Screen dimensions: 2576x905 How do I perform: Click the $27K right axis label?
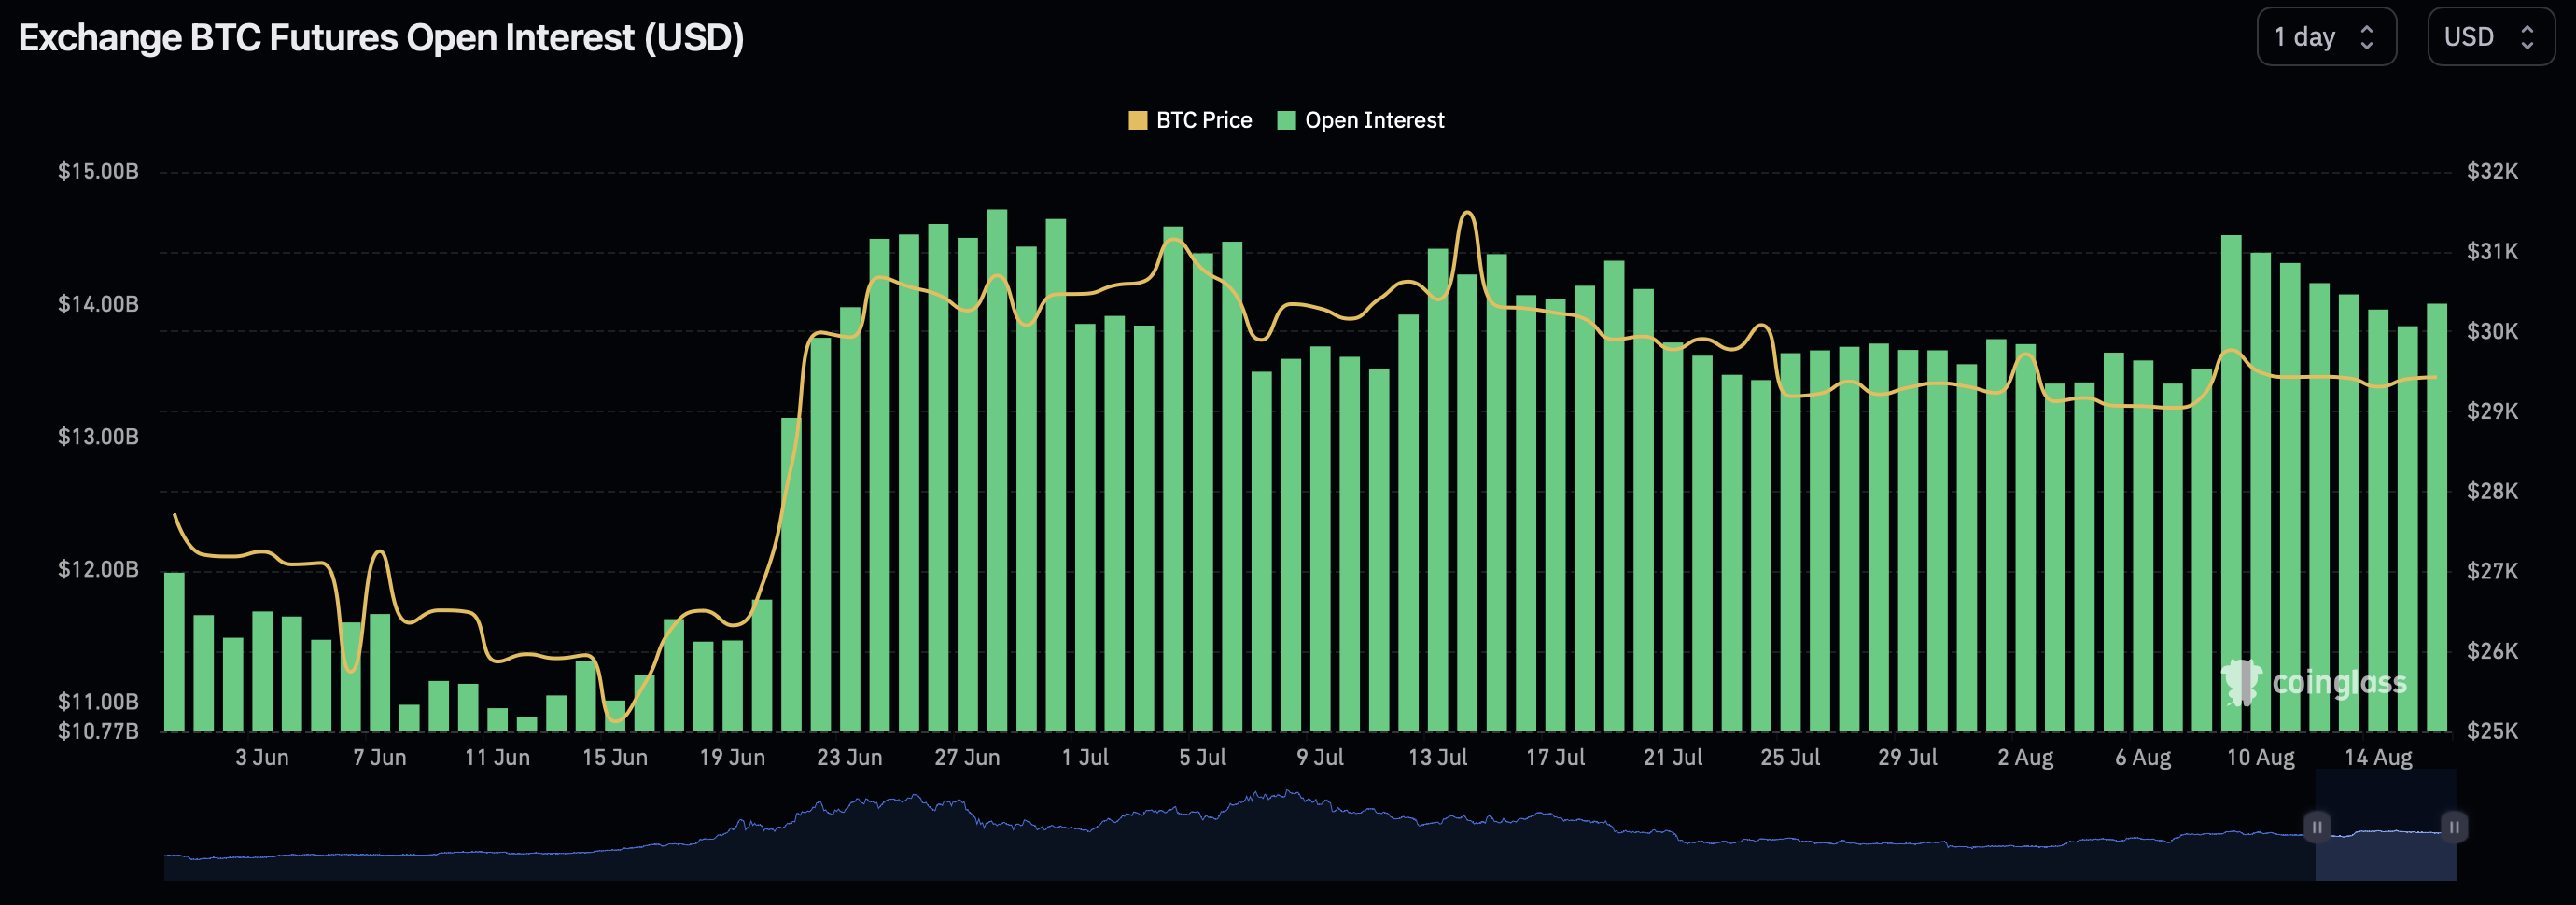coord(2492,571)
